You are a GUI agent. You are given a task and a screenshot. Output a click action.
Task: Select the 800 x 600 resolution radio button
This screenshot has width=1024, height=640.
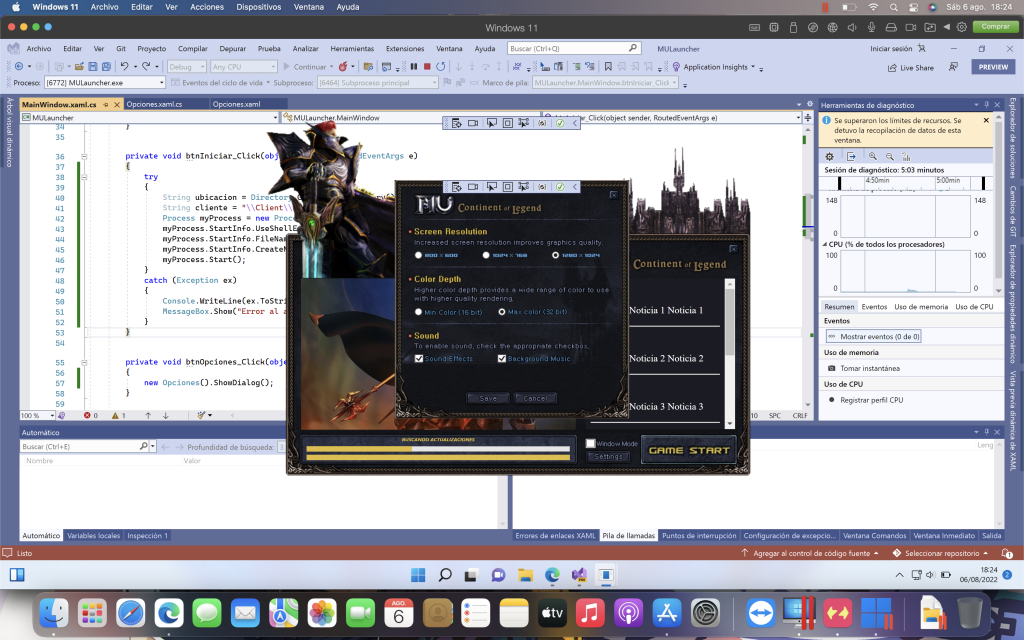(x=419, y=255)
